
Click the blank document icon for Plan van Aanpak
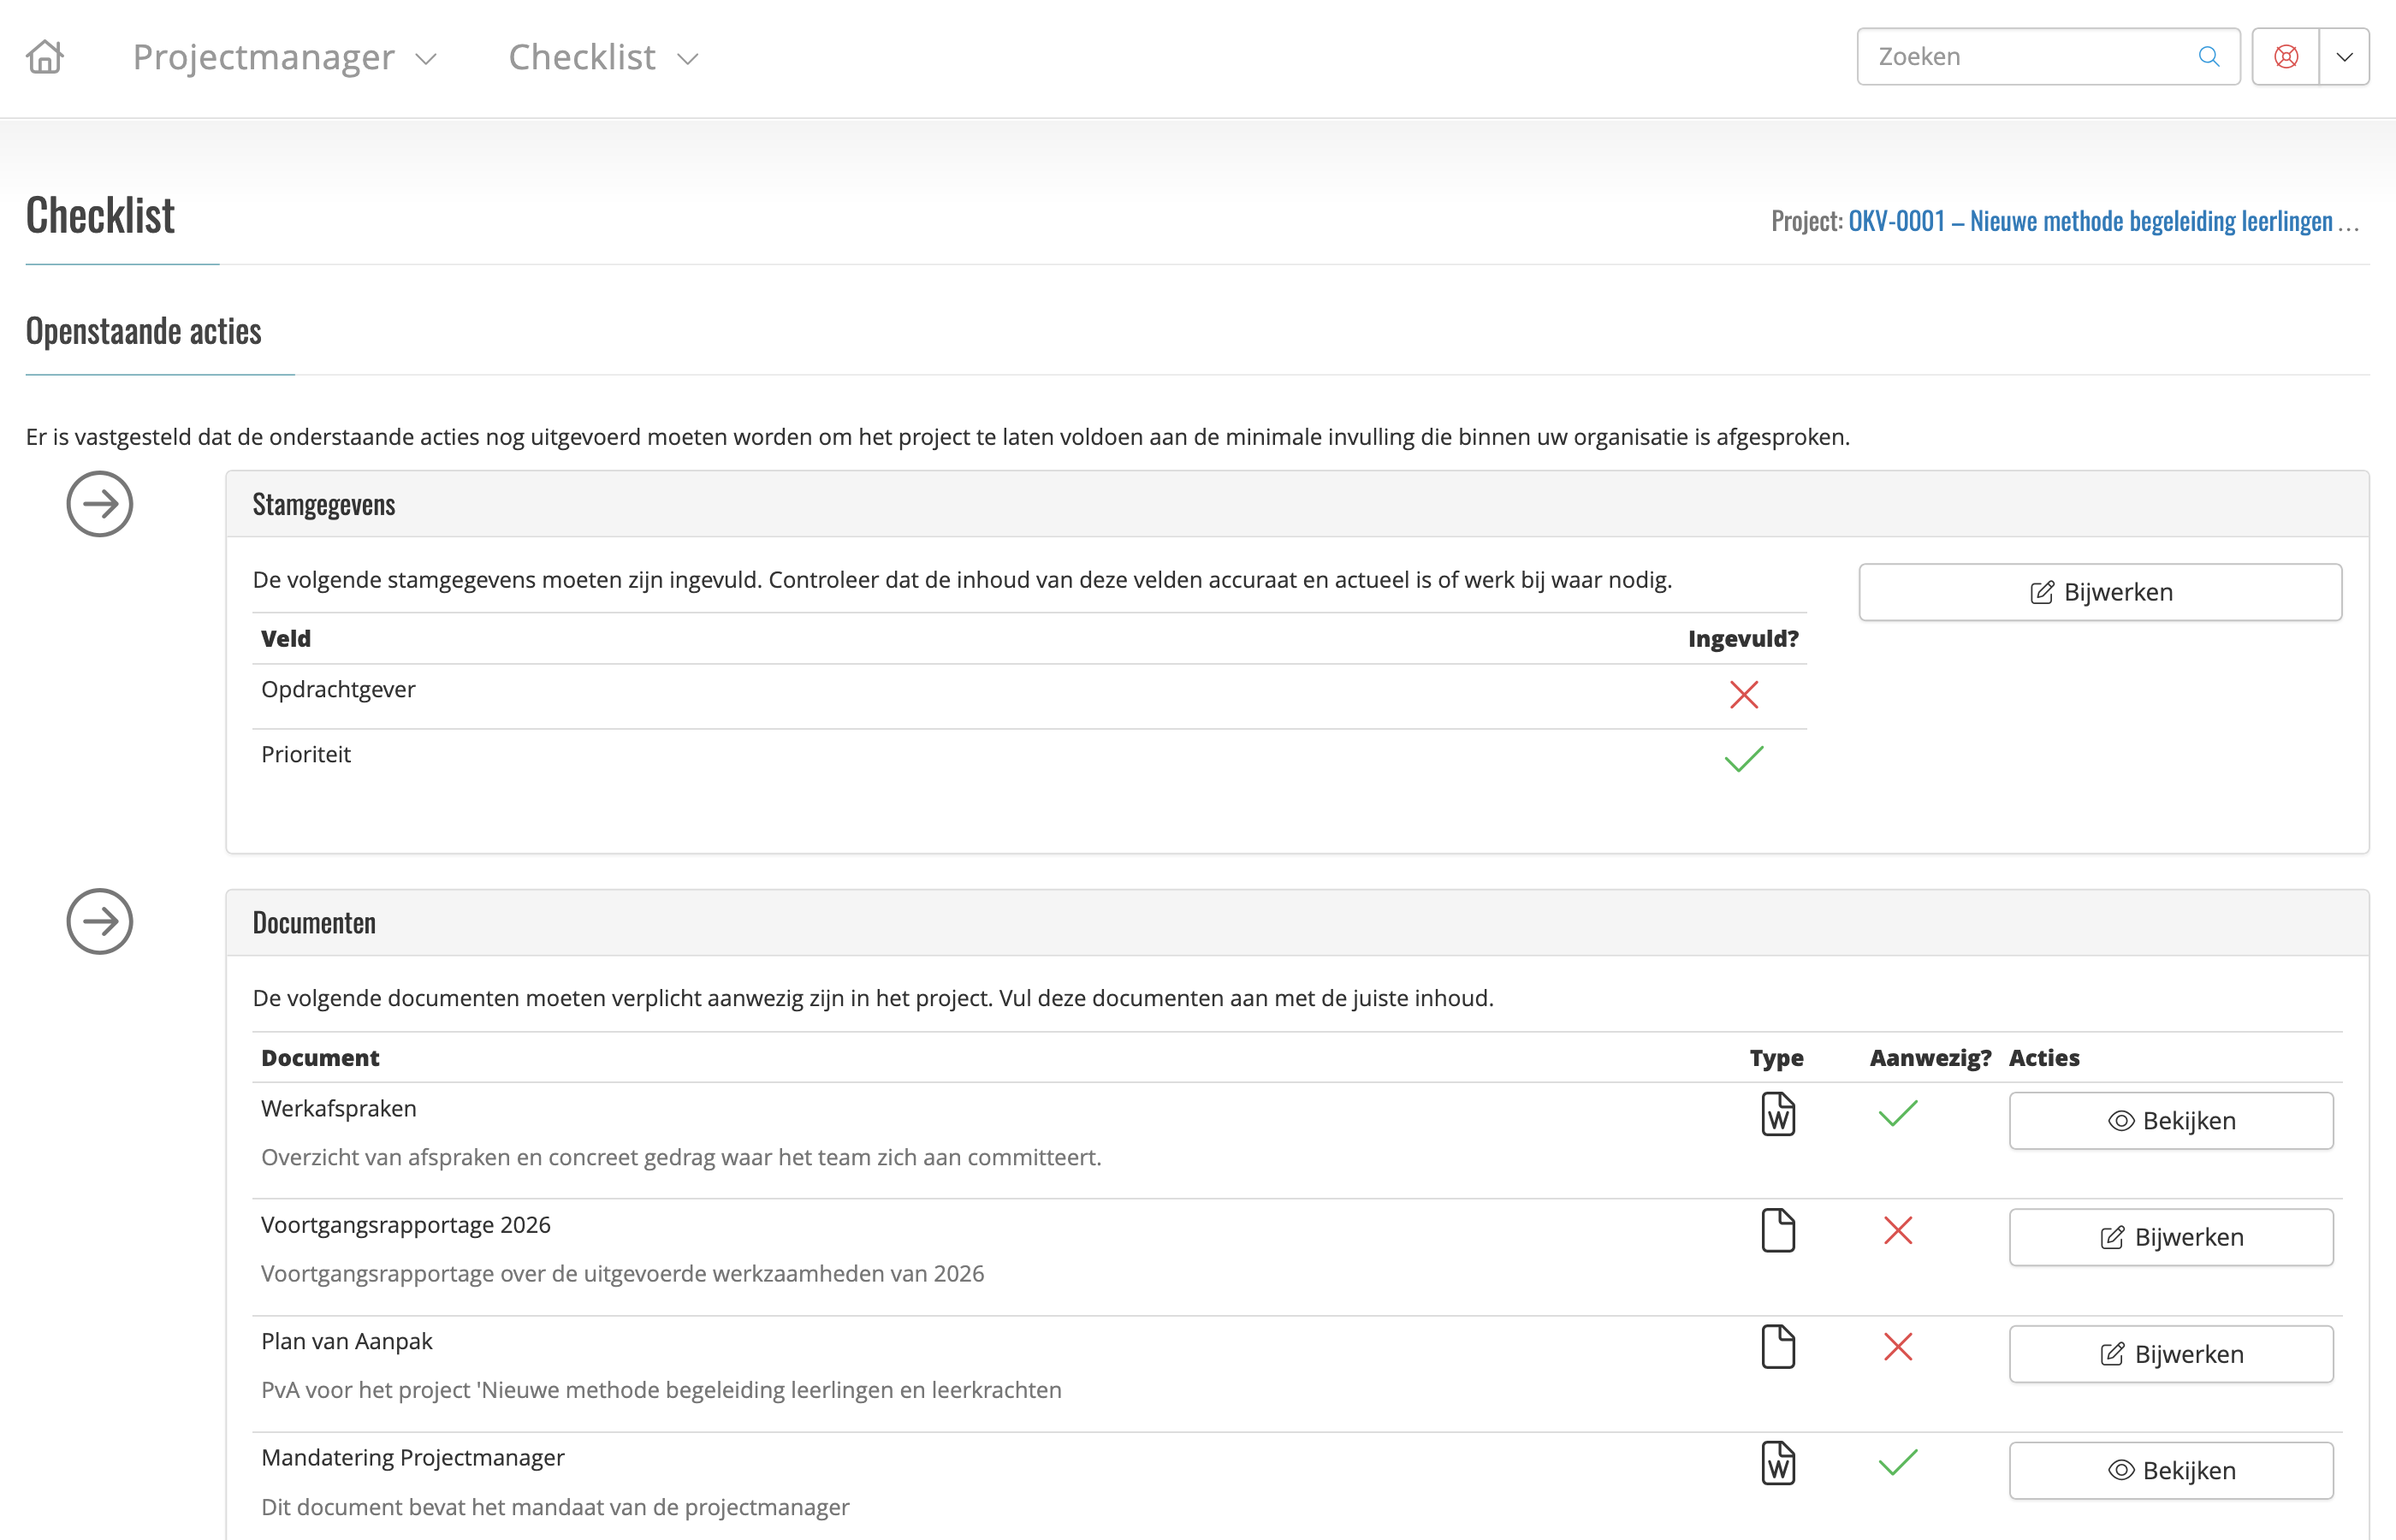[x=1778, y=1347]
